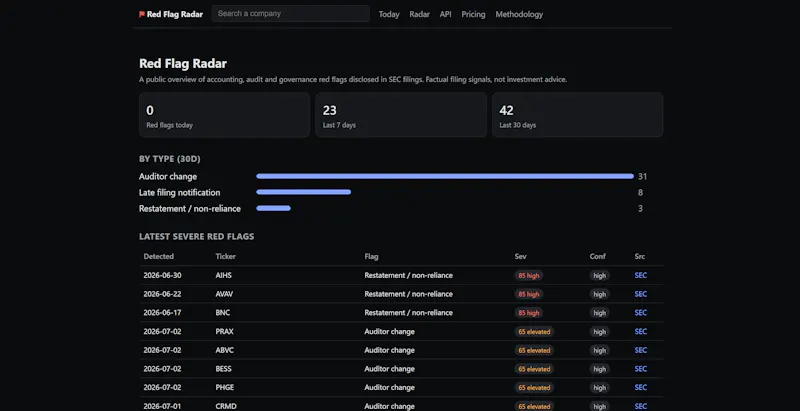Click the 85 high badge for BNC
Screen dimensions: 800x411
click(x=529, y=313)
